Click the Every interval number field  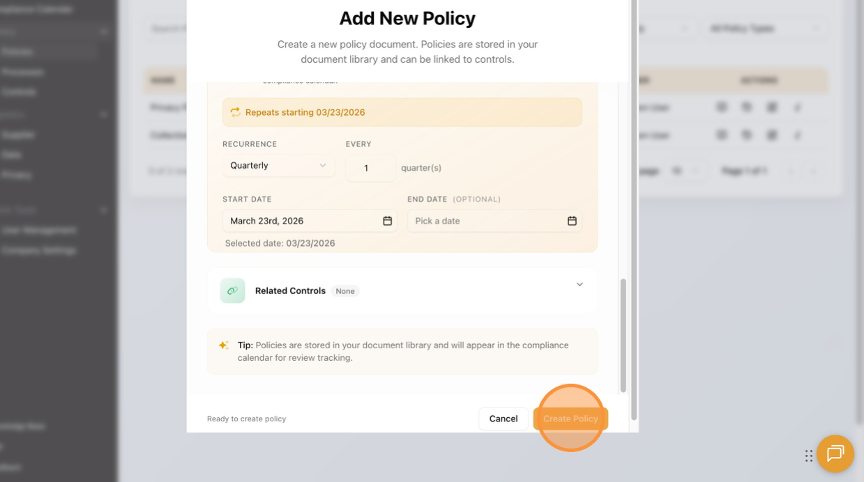point(367,168)
